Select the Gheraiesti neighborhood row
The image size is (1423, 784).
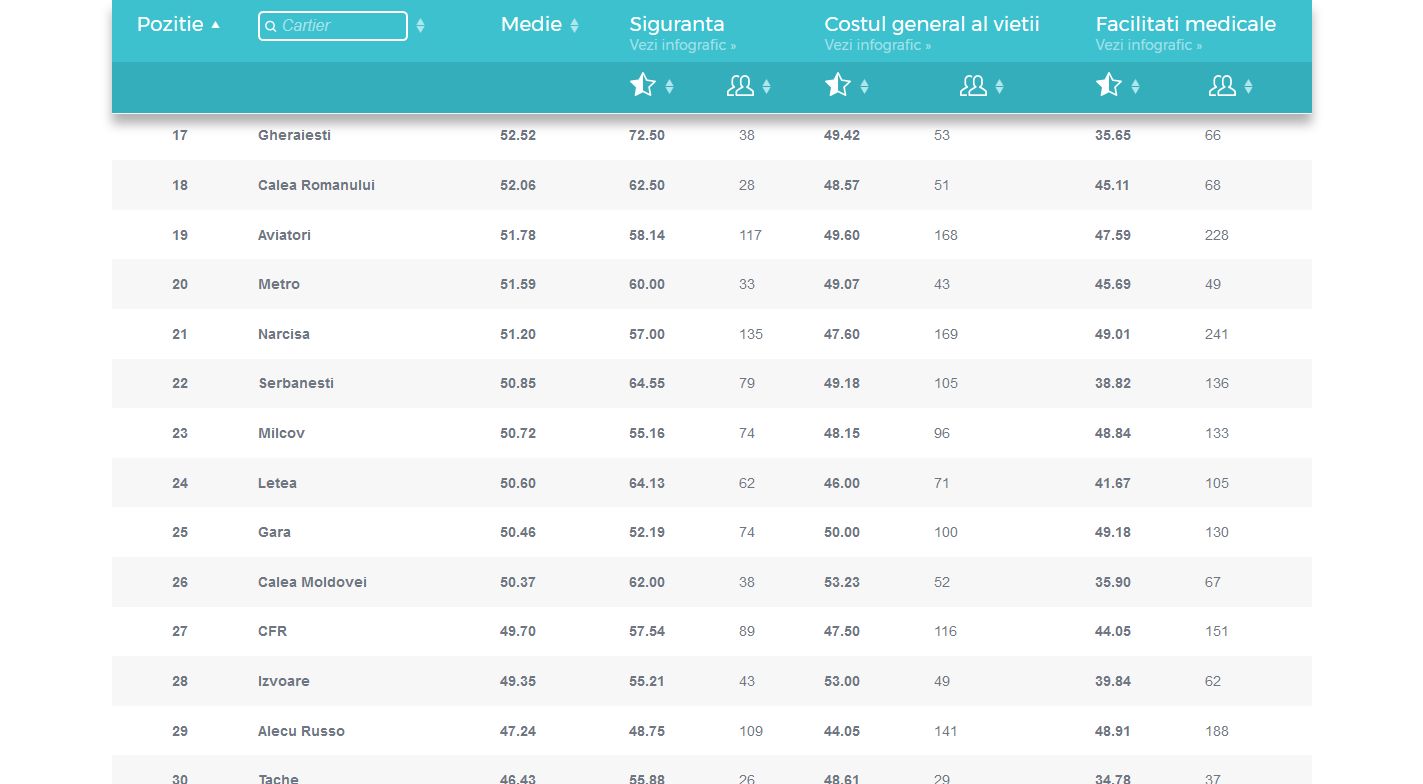294,135
